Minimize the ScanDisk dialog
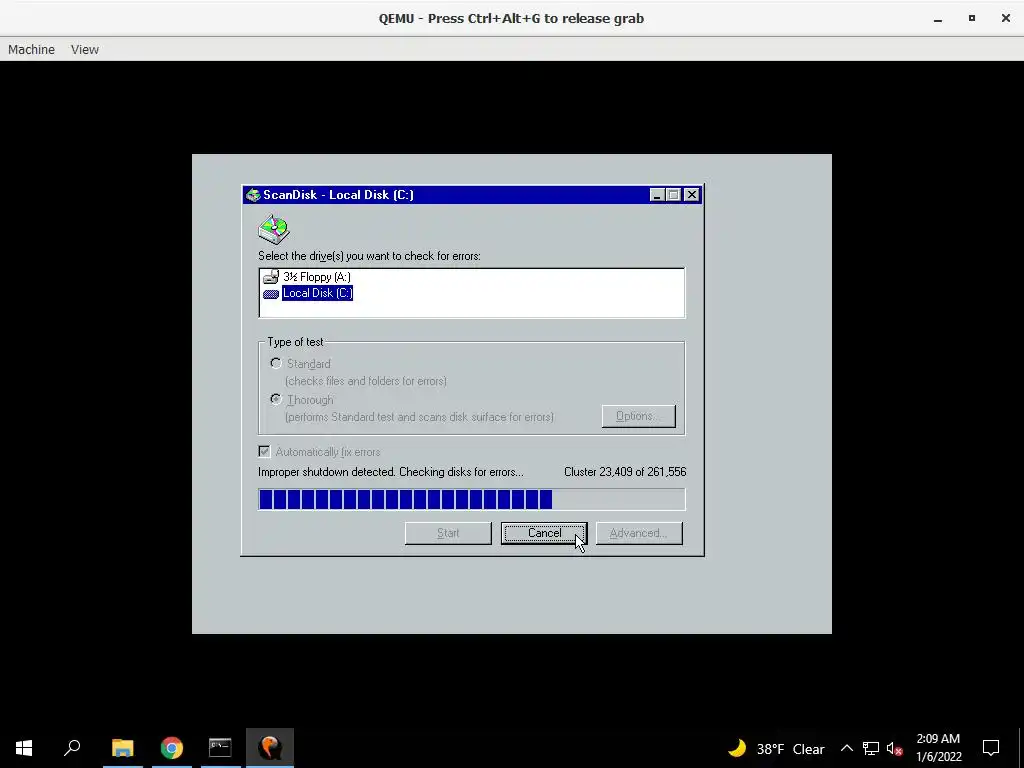Image resolution: width=1024 pixels, height=768 pixels. tap(657, 195)
